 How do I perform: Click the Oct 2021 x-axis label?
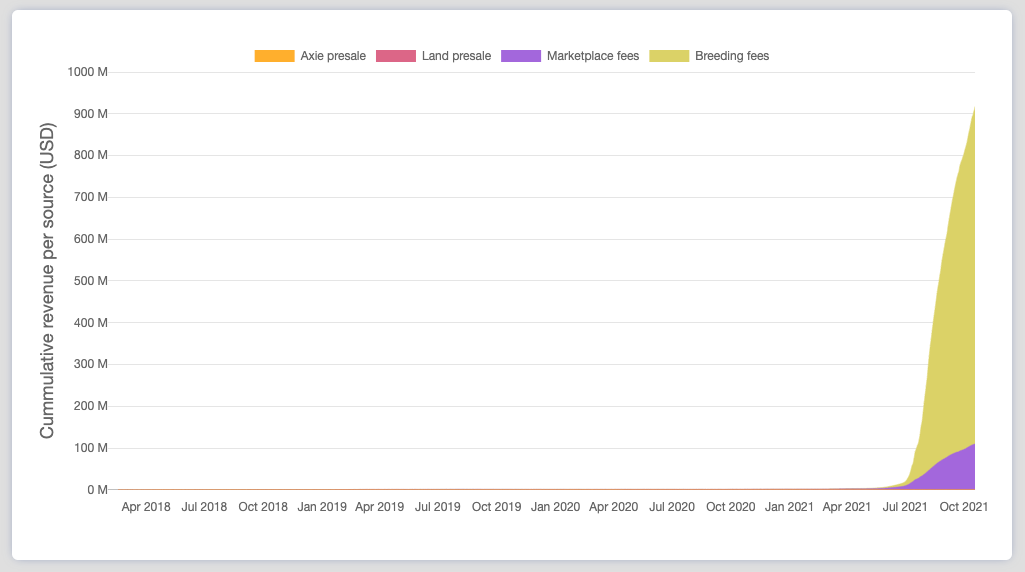click(964, 507)
